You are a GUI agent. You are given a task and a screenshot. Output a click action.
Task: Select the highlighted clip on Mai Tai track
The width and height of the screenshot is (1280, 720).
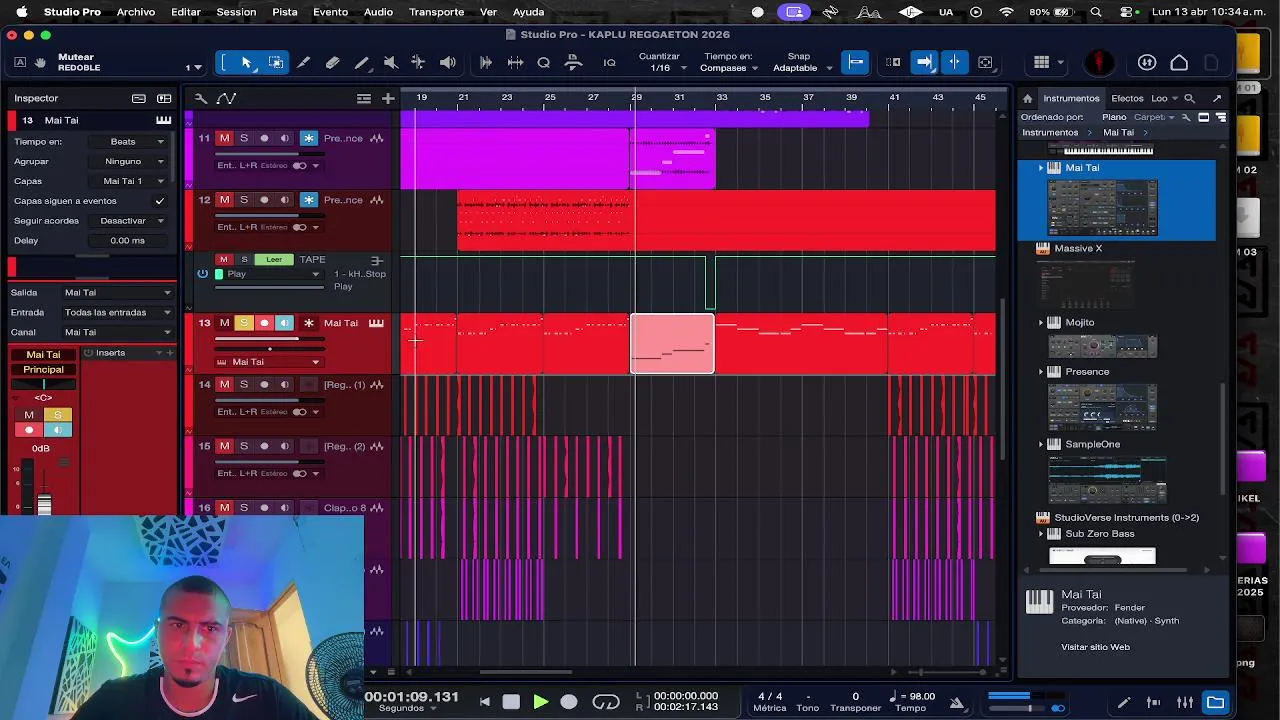[672, 344]
